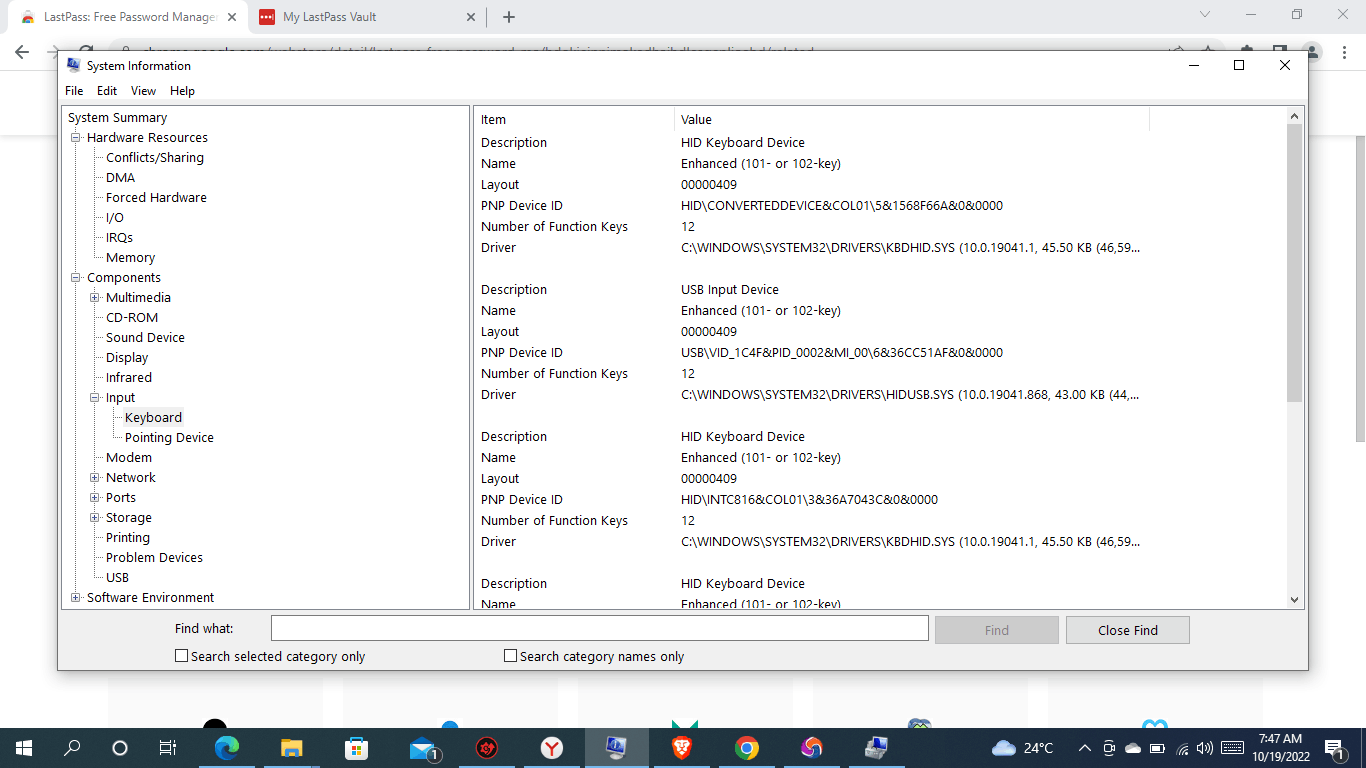Open the View menu
The width and height of the screenshot is (1366, 768).
coord(143,90)
